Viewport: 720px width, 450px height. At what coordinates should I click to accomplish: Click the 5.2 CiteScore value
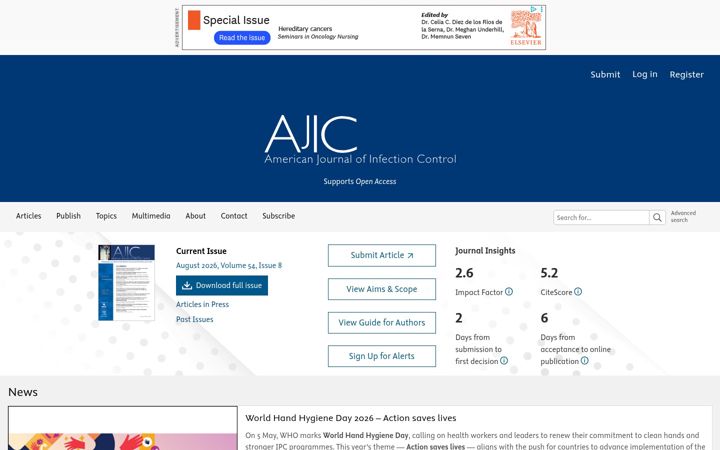point(549,273)
